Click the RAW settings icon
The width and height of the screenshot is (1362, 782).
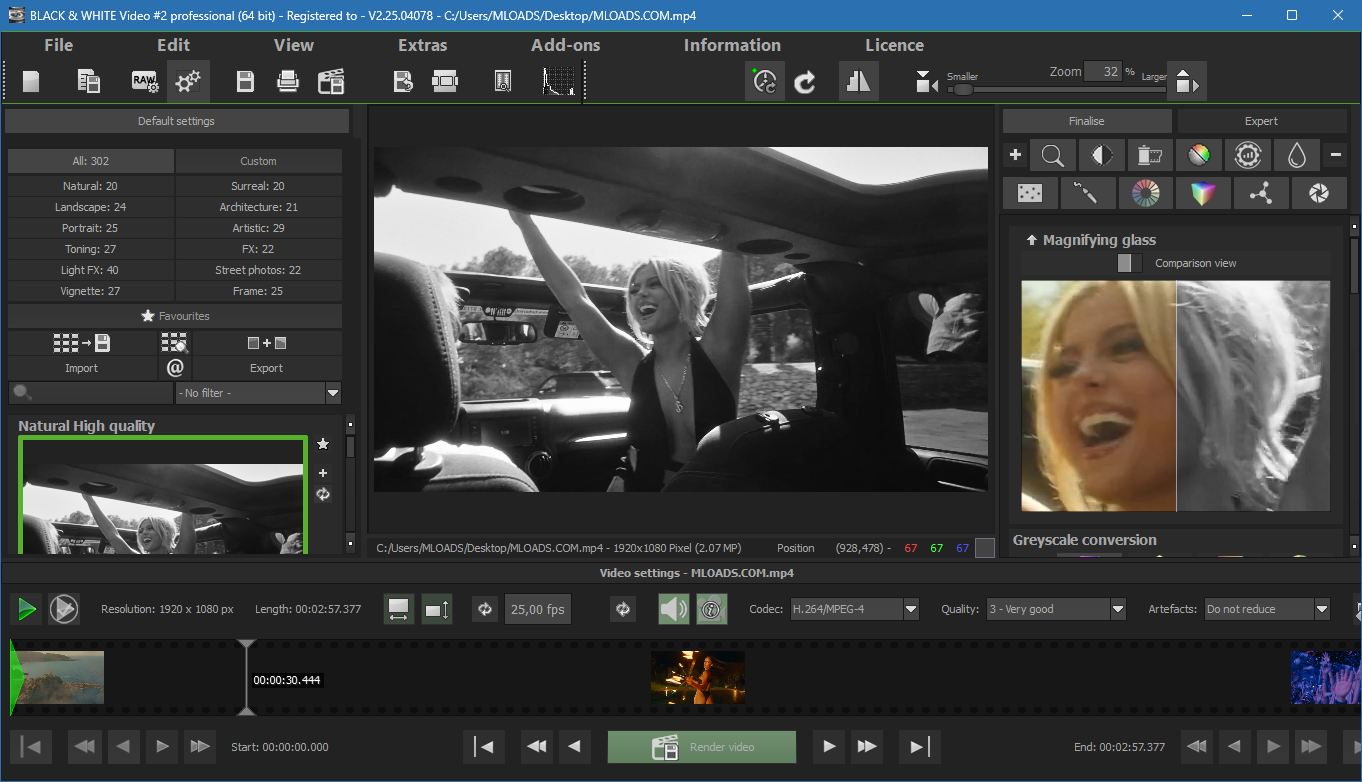[x=145, y=82]
